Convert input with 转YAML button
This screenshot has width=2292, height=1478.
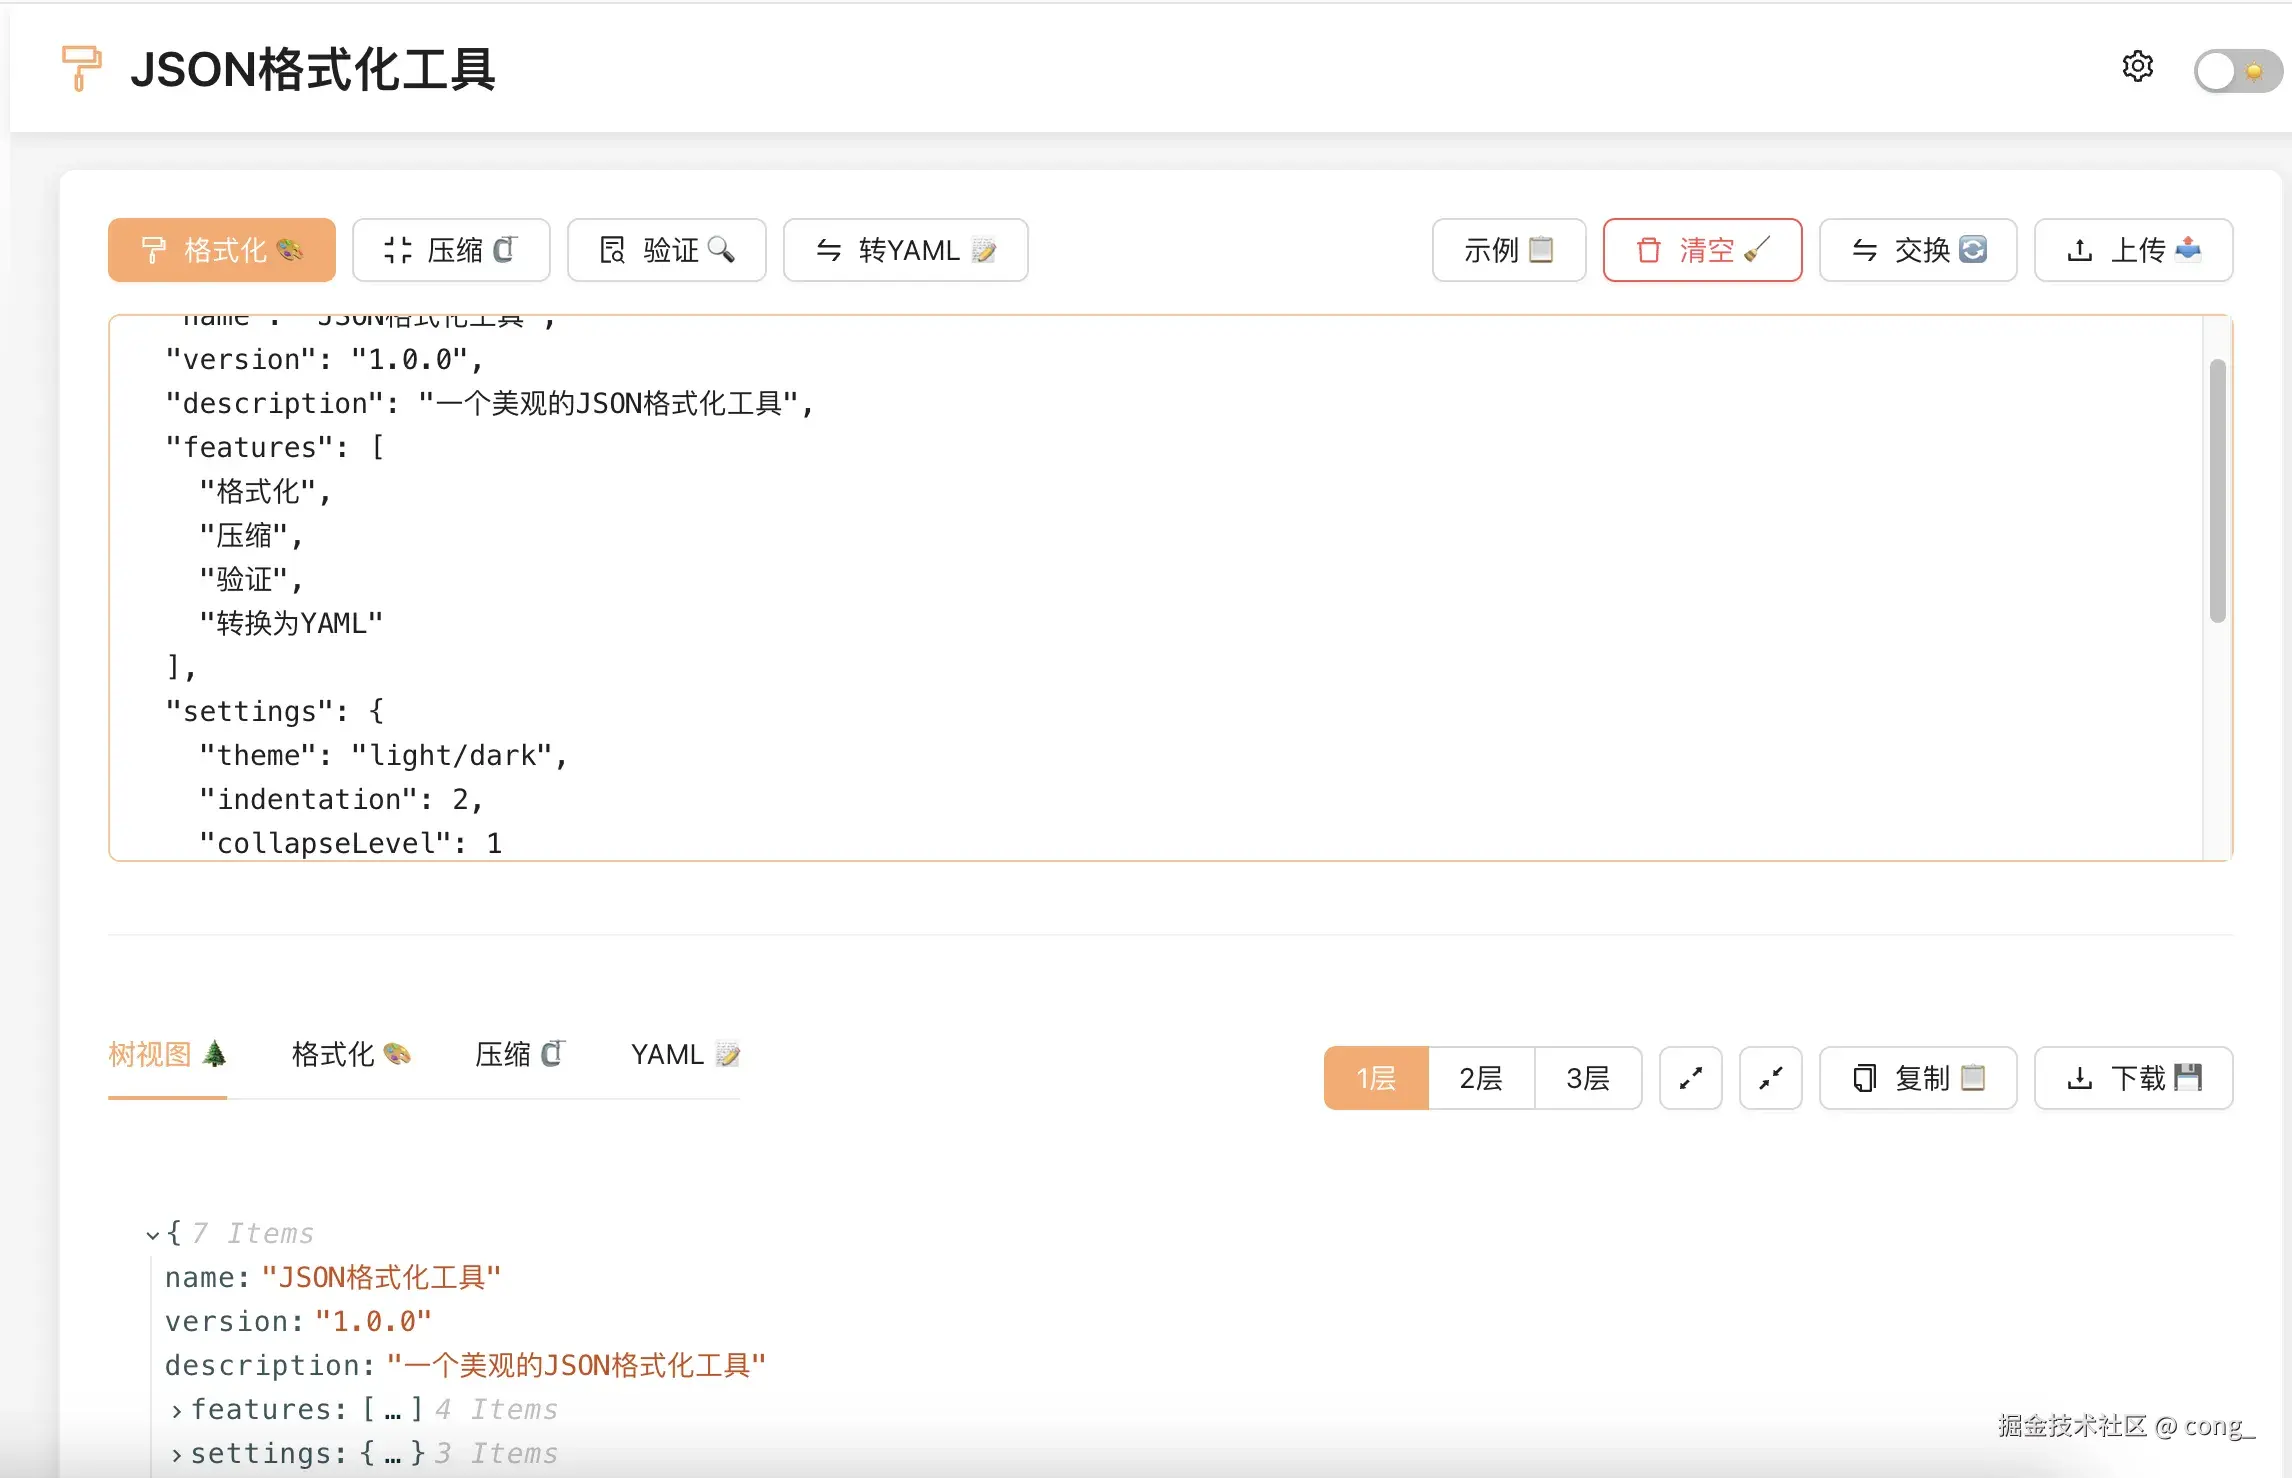point(905,250)
